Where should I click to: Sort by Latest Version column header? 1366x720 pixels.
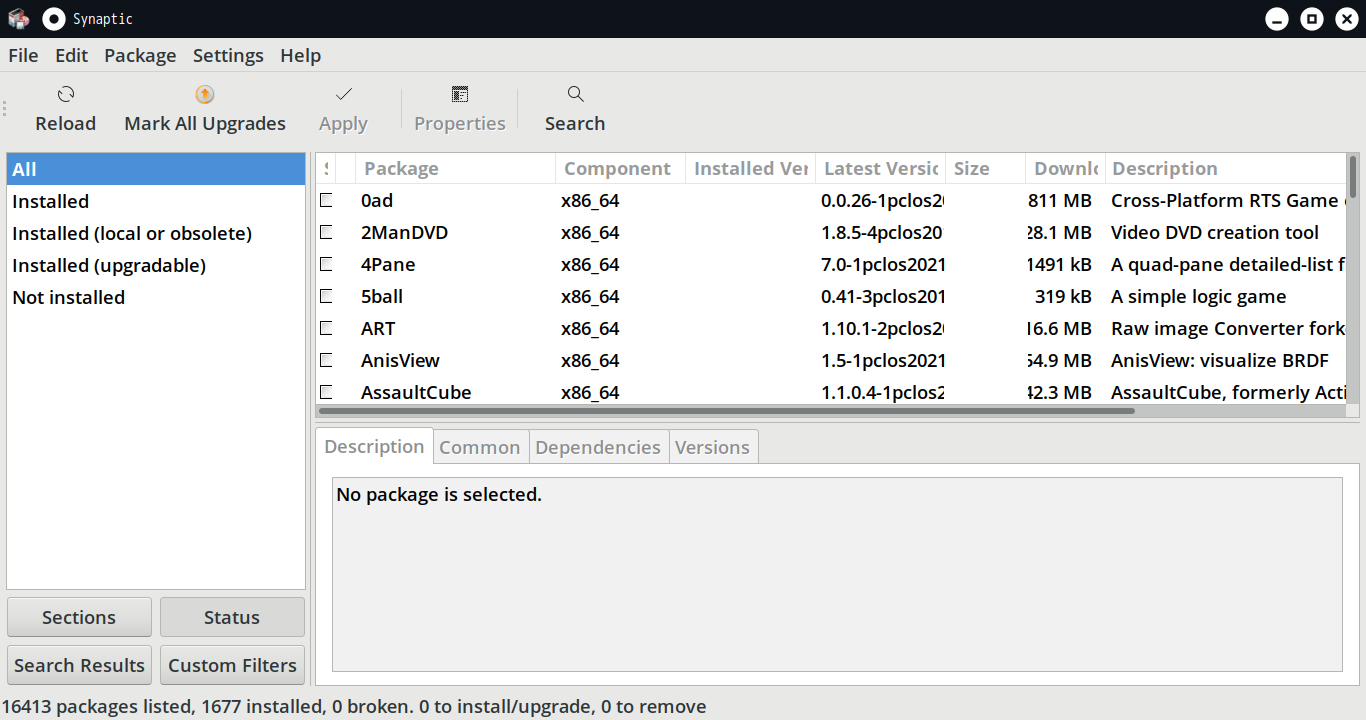click(880, 168)
